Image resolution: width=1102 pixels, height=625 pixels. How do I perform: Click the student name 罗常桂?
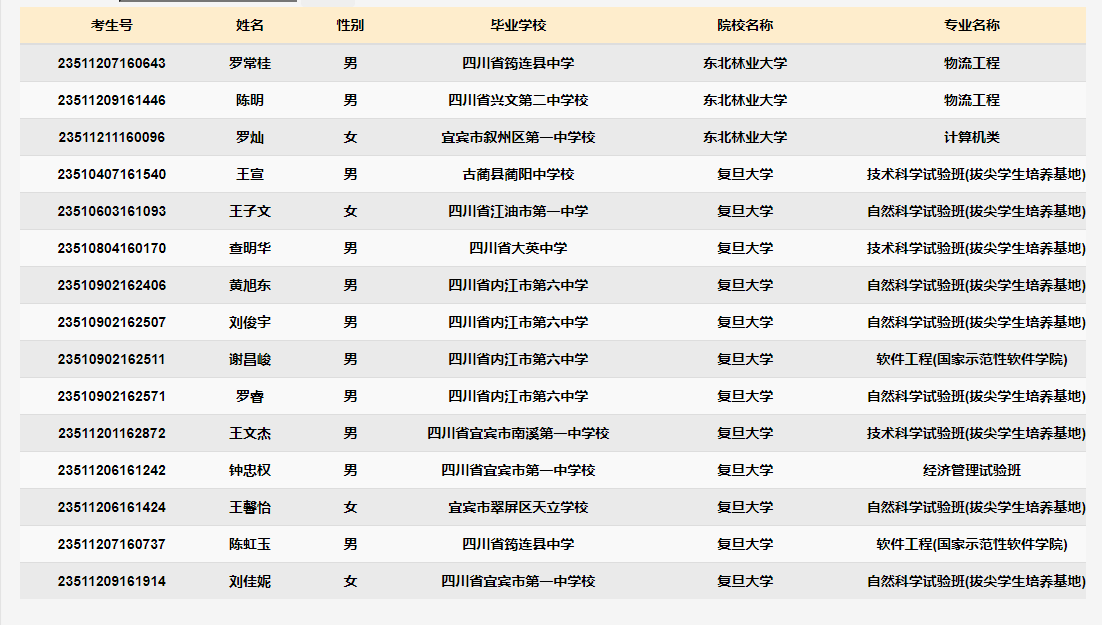click(249, 63)
